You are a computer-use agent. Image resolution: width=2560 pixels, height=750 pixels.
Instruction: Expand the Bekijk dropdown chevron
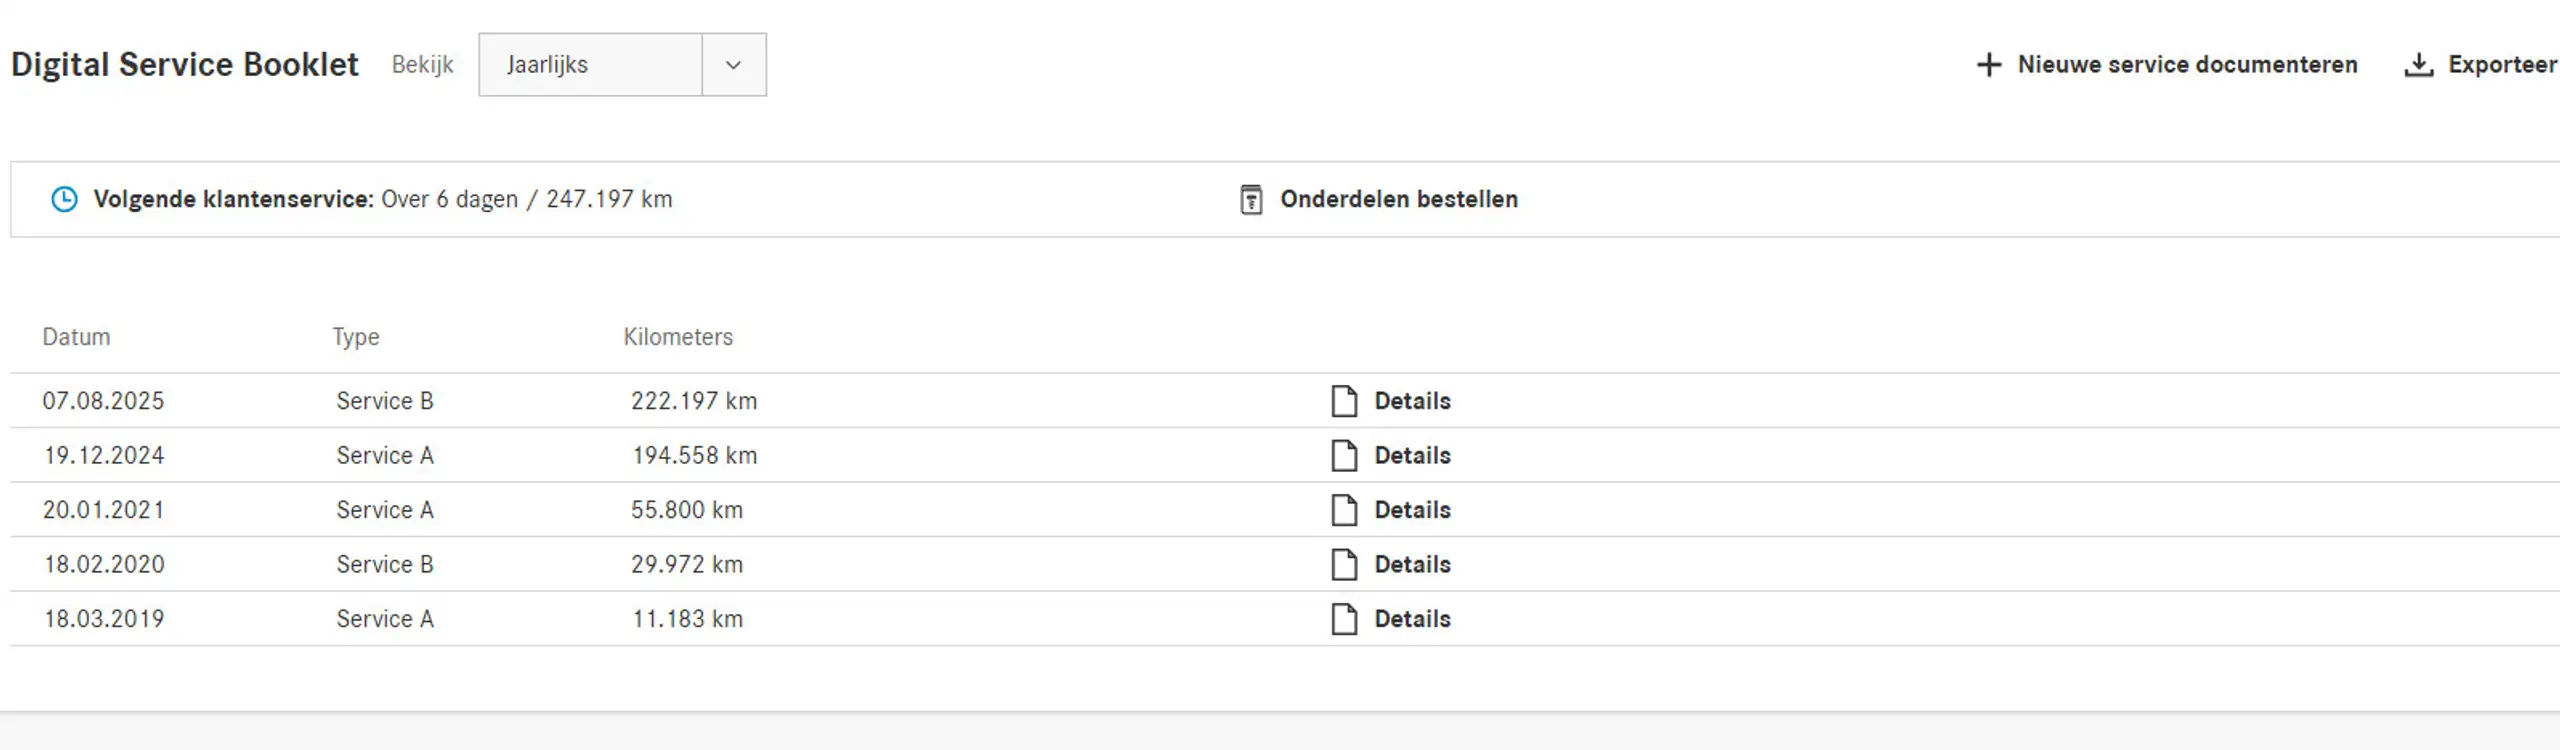coord(734,65)
